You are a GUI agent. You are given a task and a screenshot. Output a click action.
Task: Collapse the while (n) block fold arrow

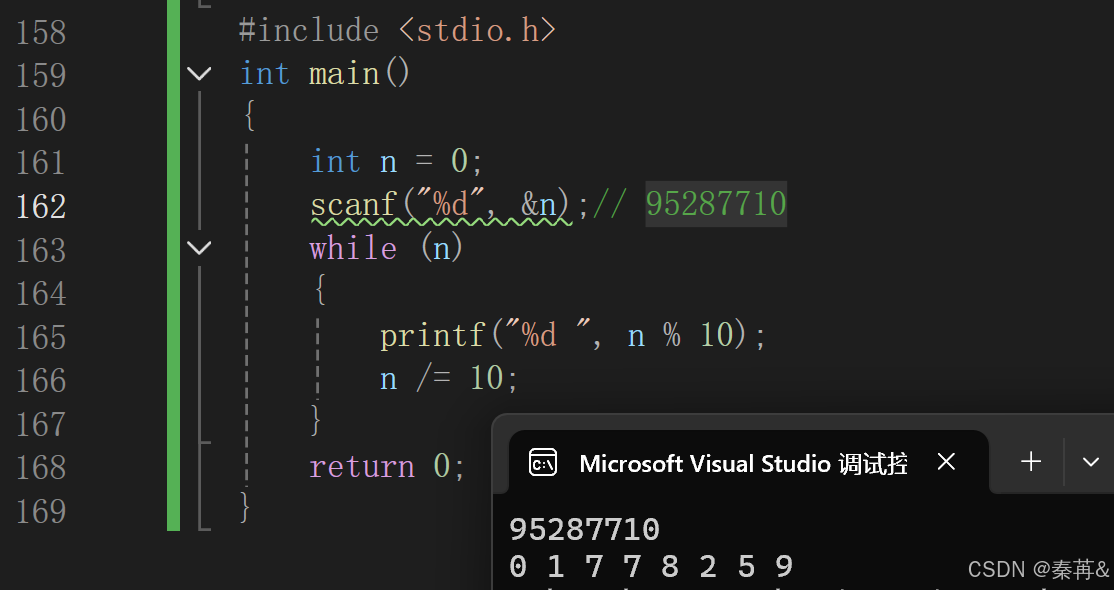(199, 247)
